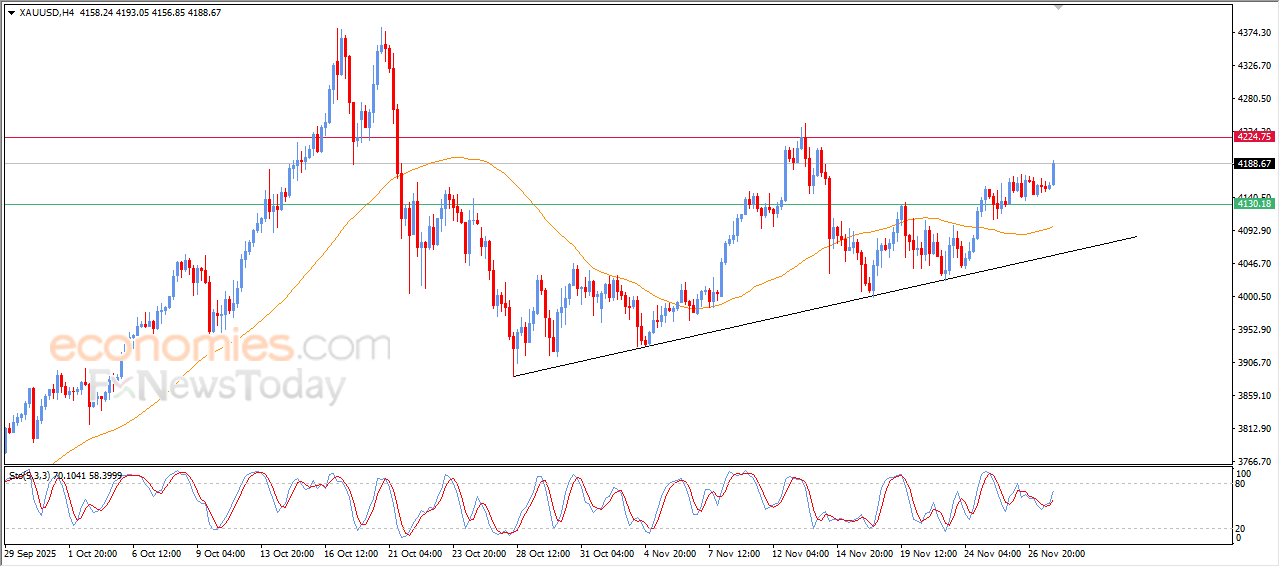The image size is (1280, 567).
Task: Click the 4046.70 price axis label
Action: point(1254,264)
